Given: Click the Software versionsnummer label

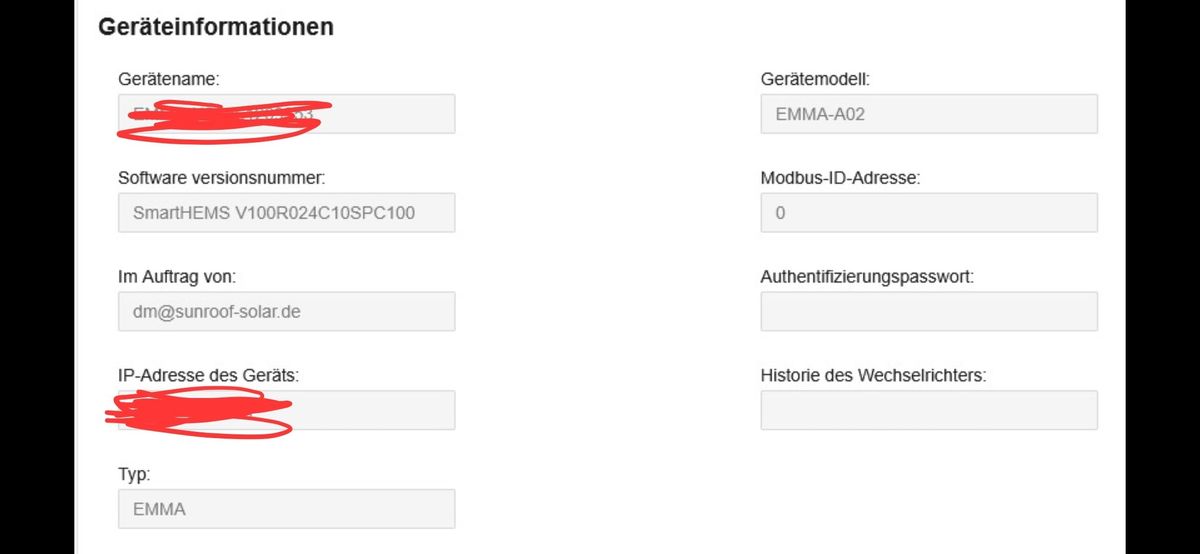Looking at the screenshot, I should coord(221,178).
